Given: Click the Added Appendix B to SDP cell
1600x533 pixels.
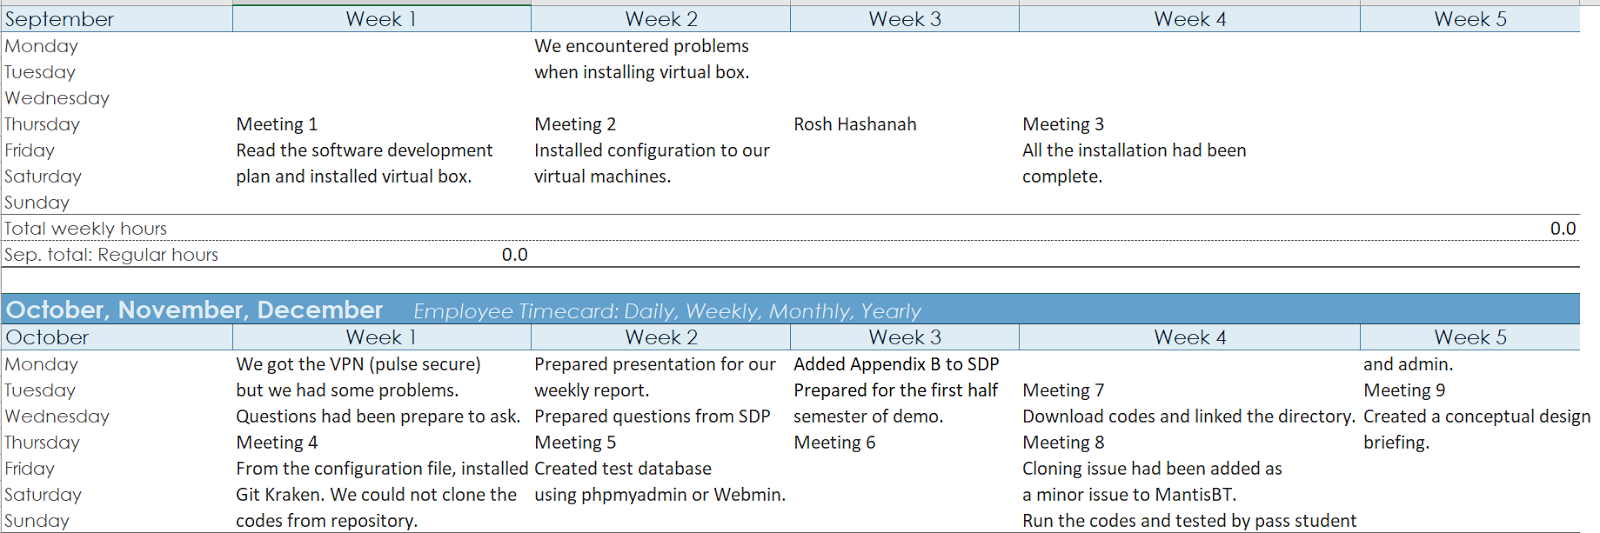Looking at the screenshot, I should [x=896, y=364].
